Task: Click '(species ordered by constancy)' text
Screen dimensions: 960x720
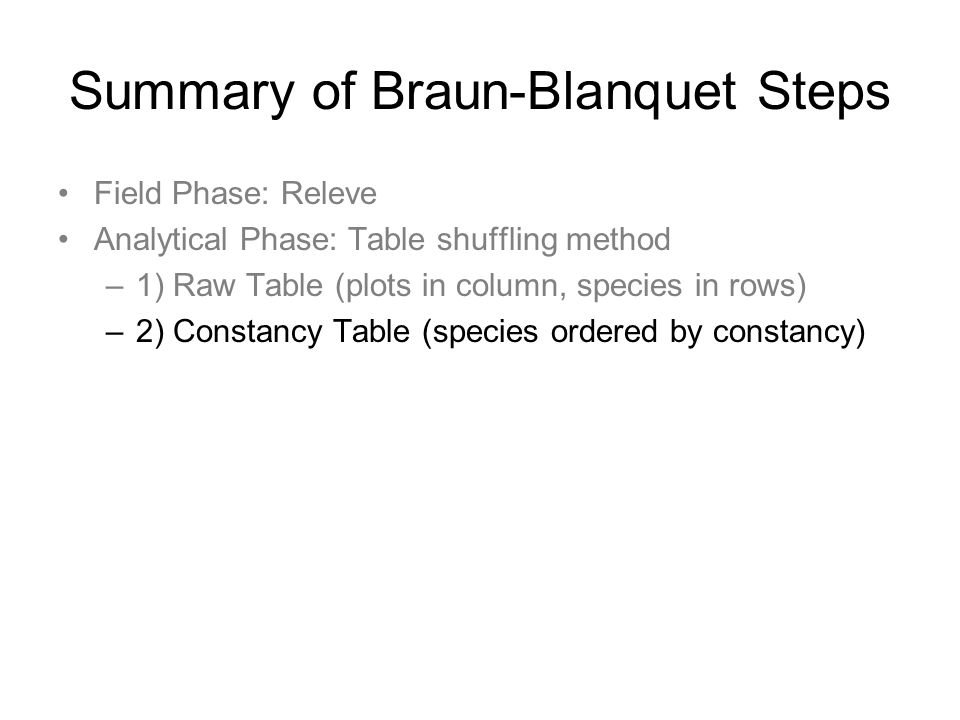Action: (x=643, y=332)
